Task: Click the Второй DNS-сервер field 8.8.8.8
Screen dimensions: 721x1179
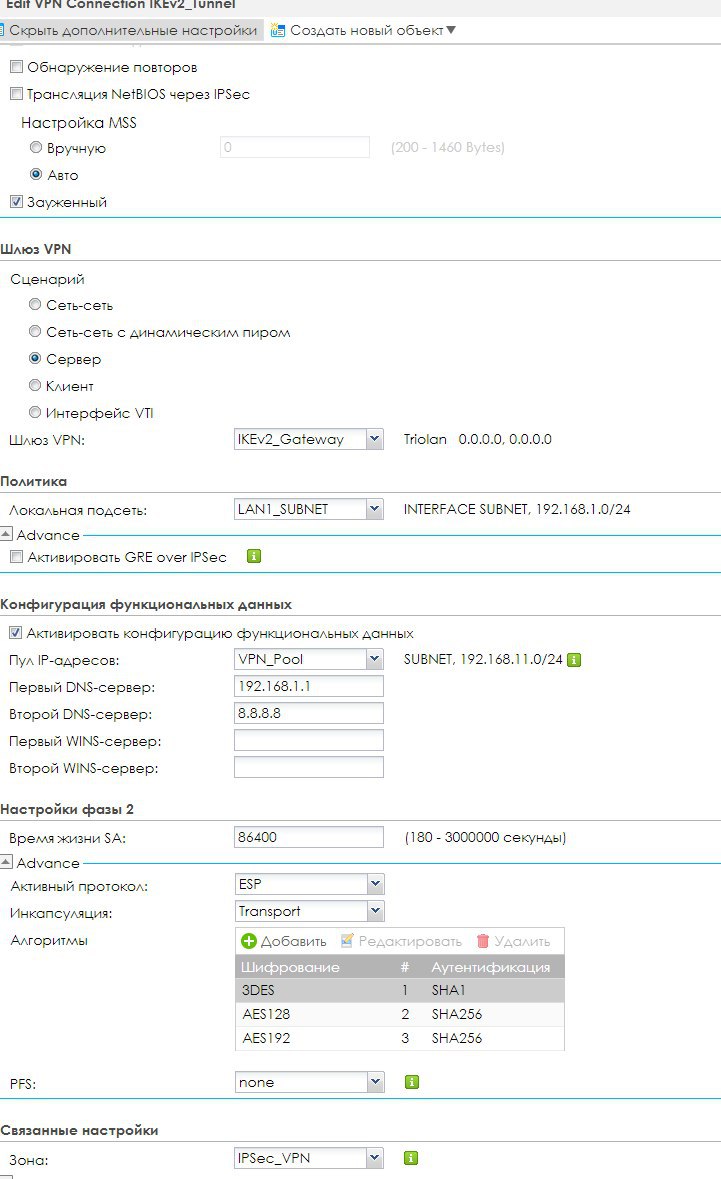Action: click(309, 714)
